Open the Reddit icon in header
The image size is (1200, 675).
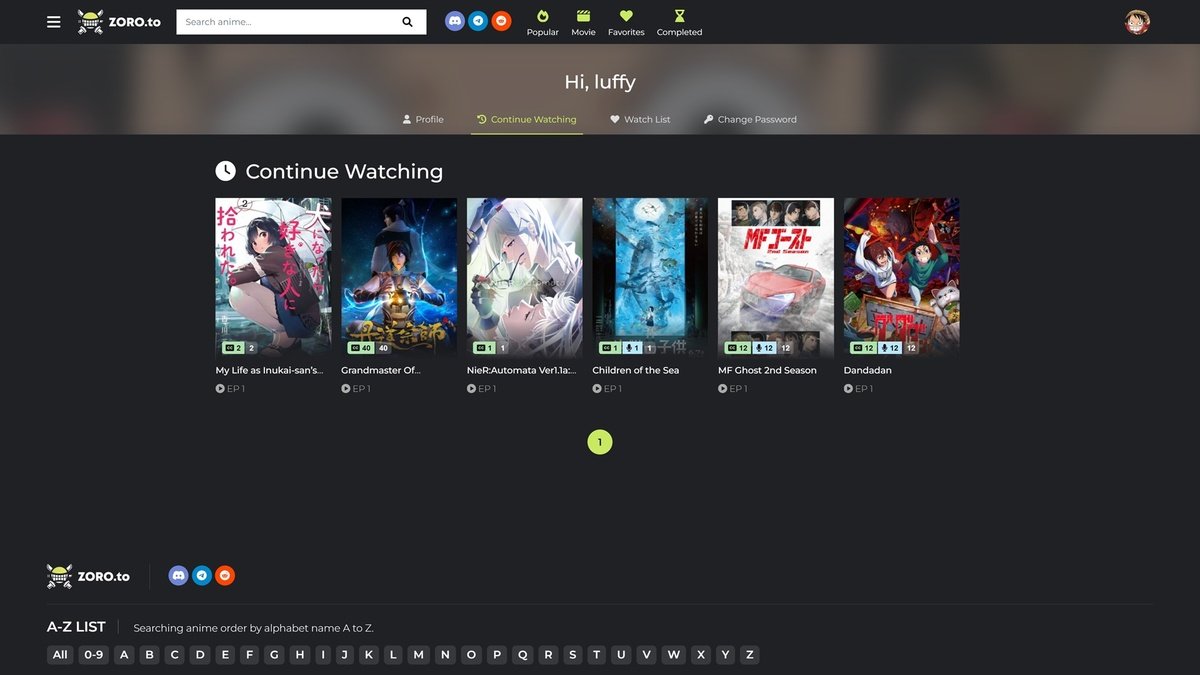(x=501, y=21)
